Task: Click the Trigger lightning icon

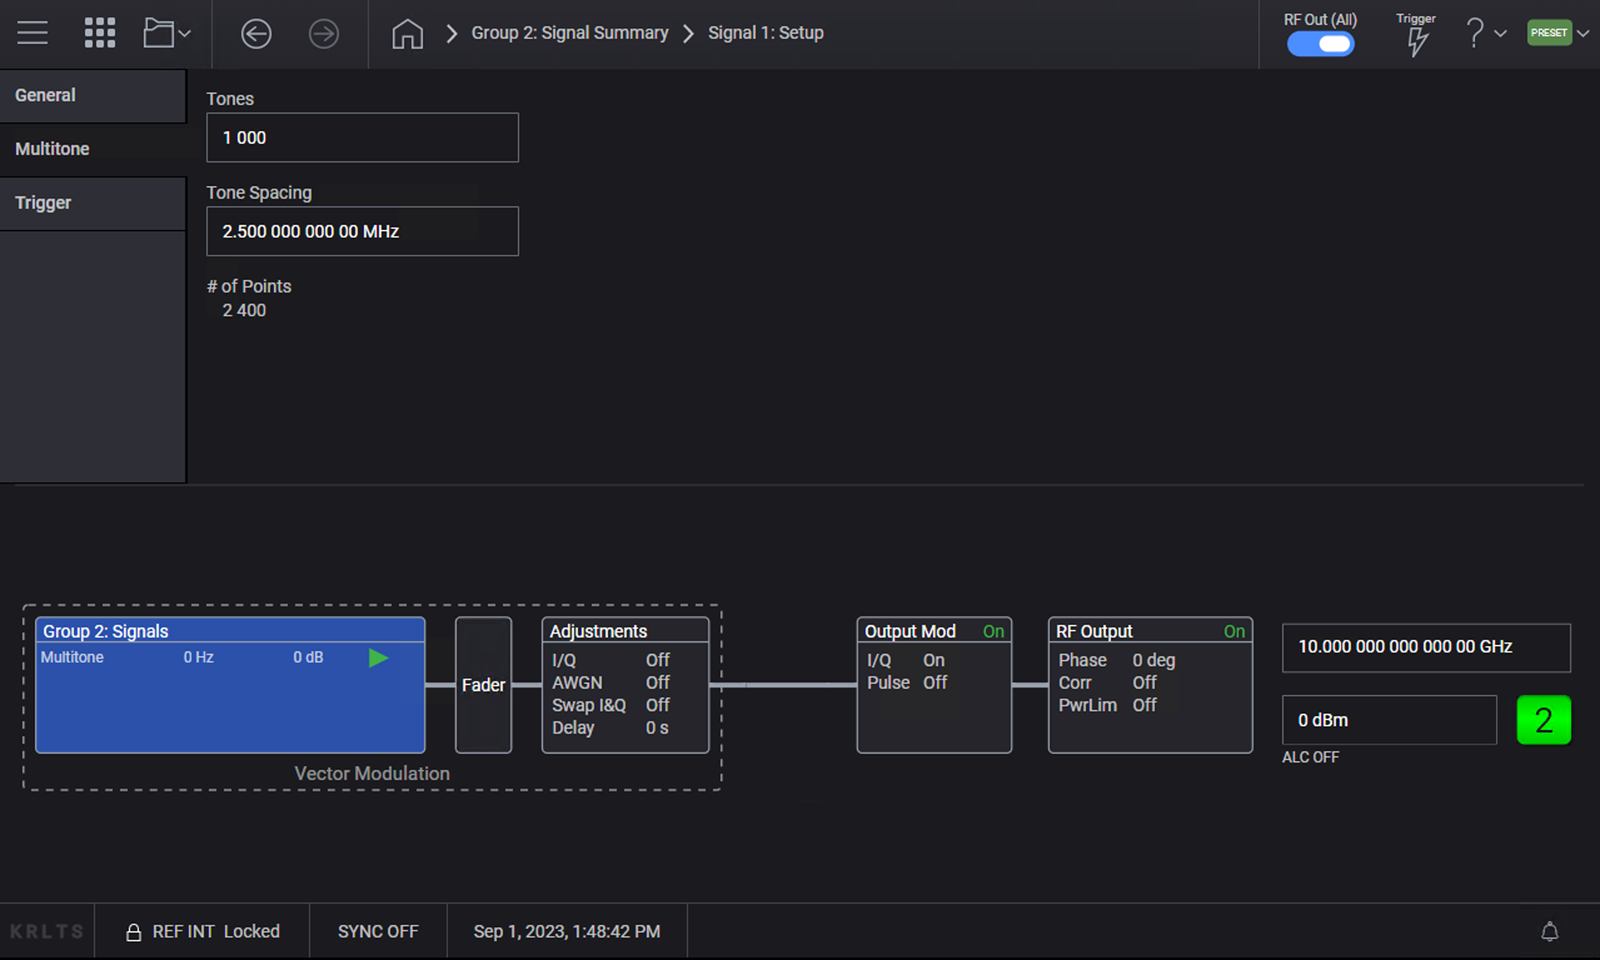Action: tap(1416, 41)
